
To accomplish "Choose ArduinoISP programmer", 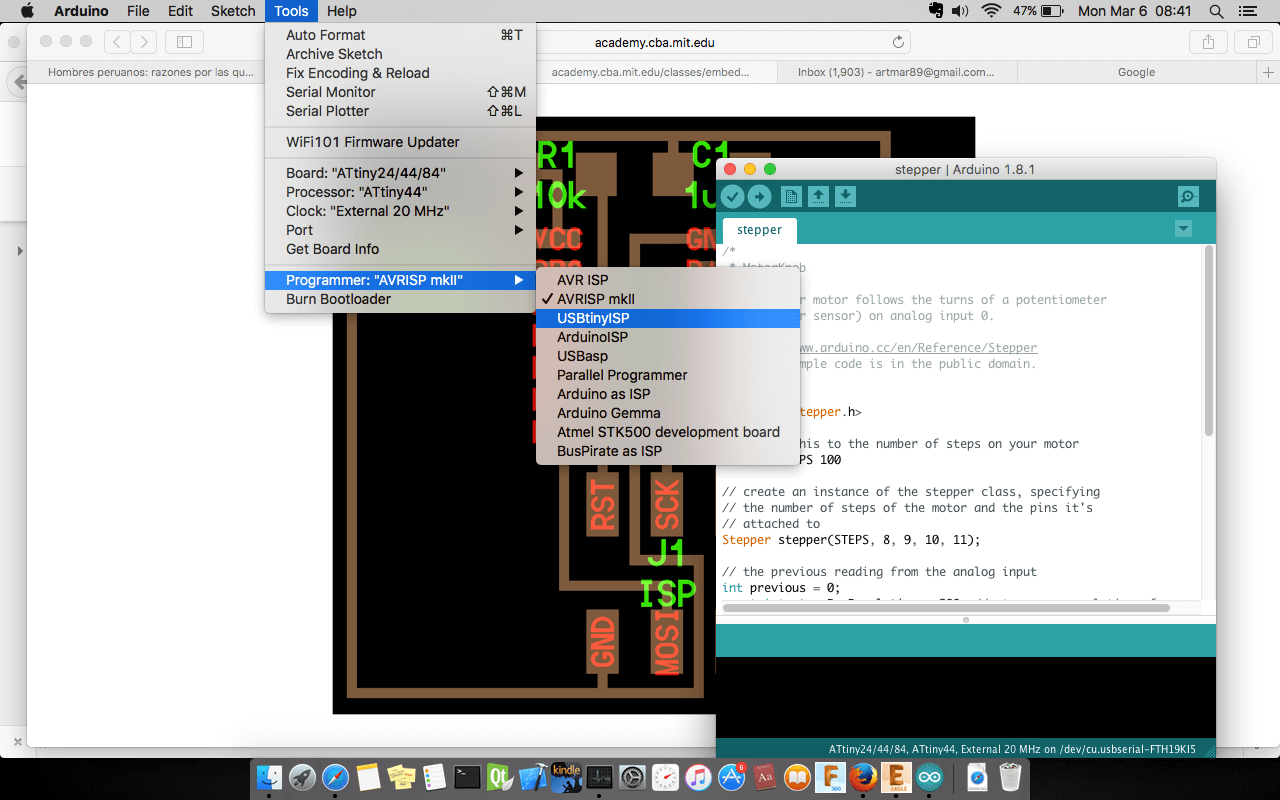I will tap(668, 337).
